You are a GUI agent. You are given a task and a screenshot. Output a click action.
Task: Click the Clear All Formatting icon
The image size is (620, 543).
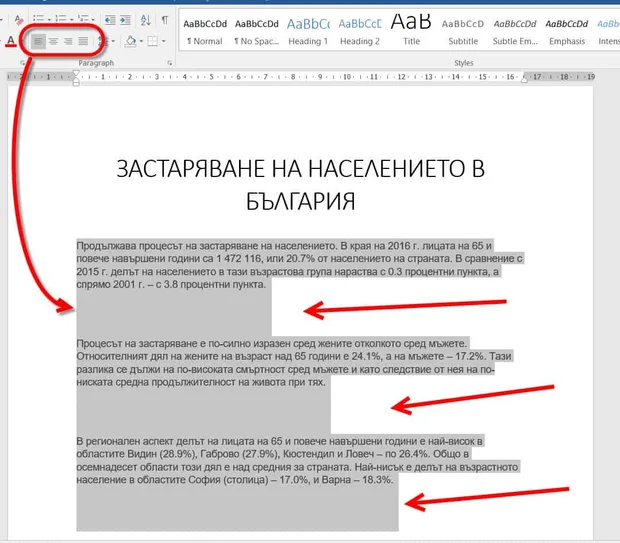[19, 19]
